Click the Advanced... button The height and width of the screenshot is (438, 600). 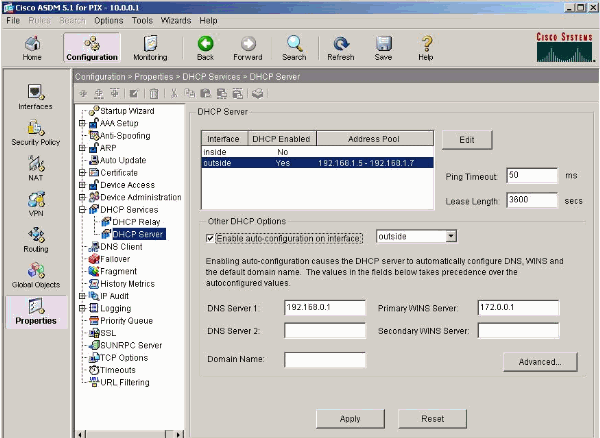pos(540,362)
